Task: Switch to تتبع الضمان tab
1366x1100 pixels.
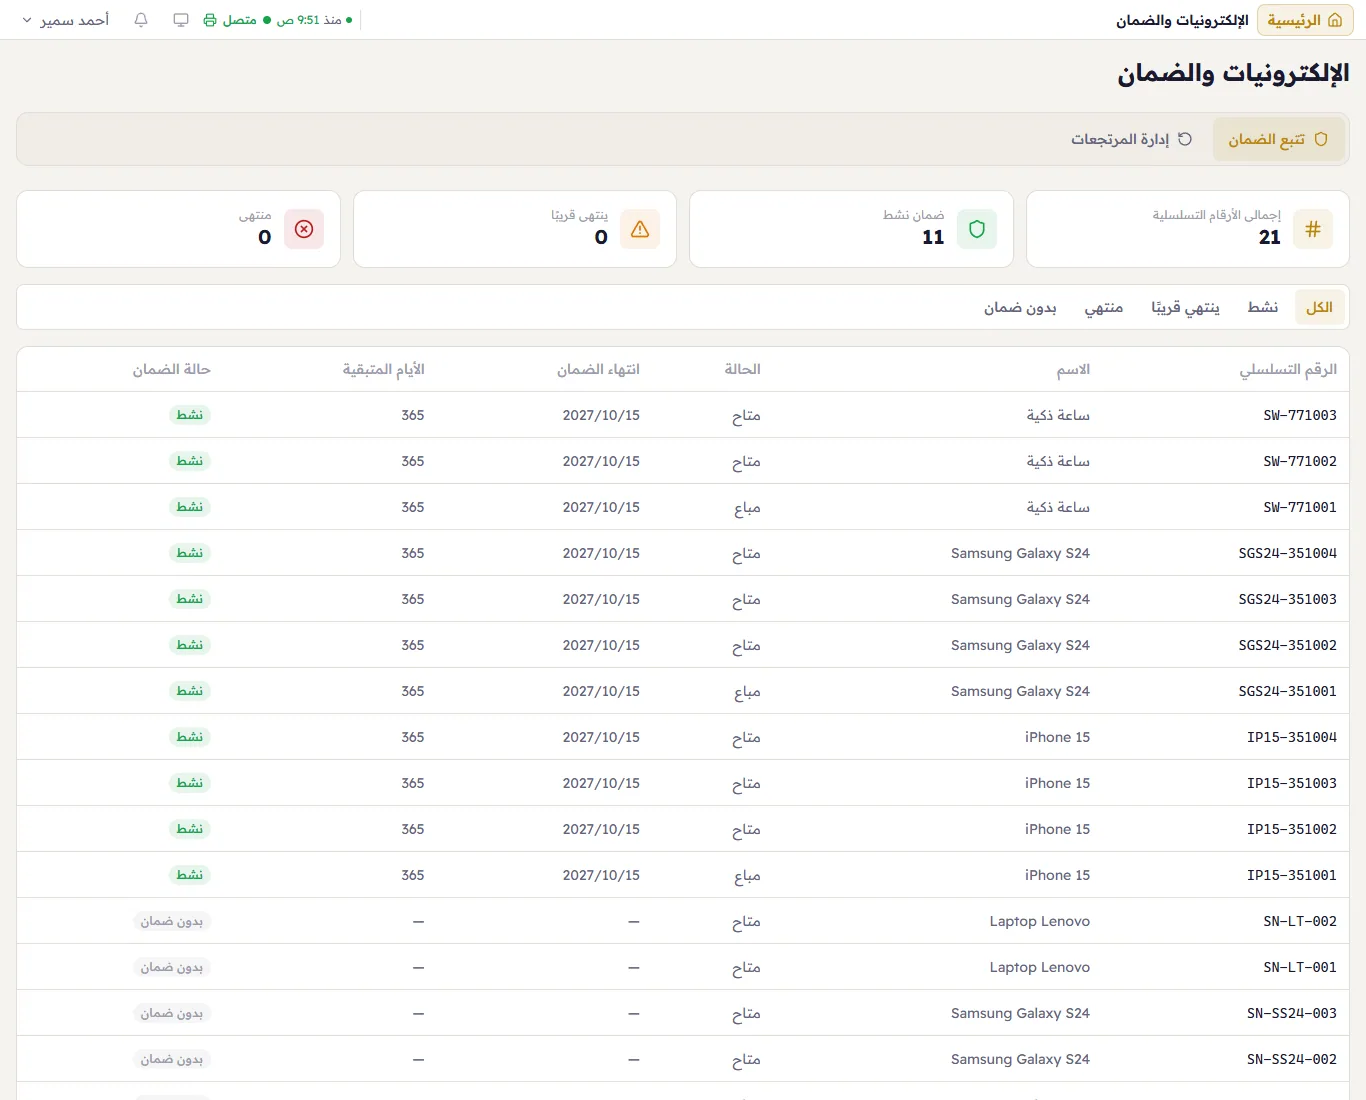Action: (1278, 139)
